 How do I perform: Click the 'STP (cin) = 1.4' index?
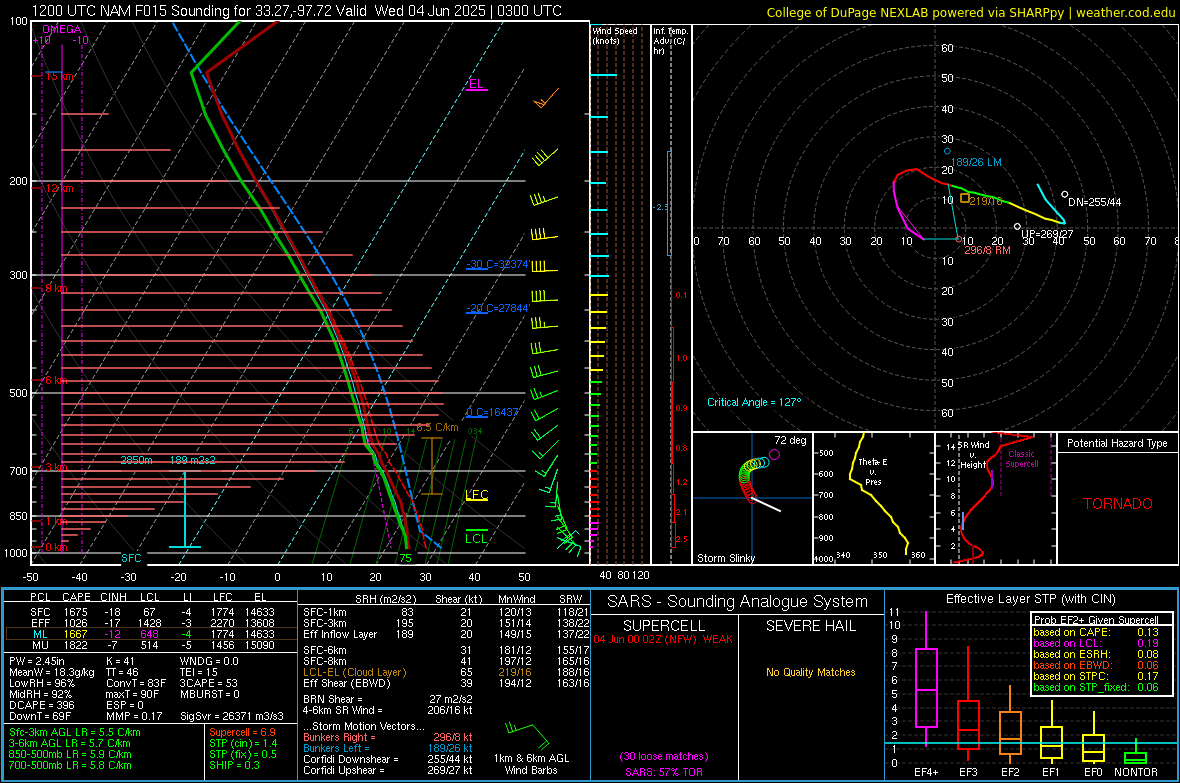pos(243,743)
